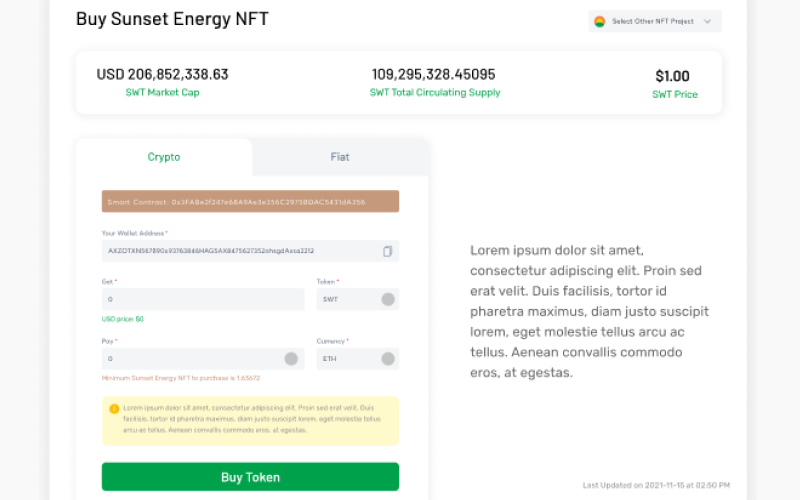This screenshot has height=500, width=800.
Task: Click the circle icon in the Pay field
Action: [291, 359]
